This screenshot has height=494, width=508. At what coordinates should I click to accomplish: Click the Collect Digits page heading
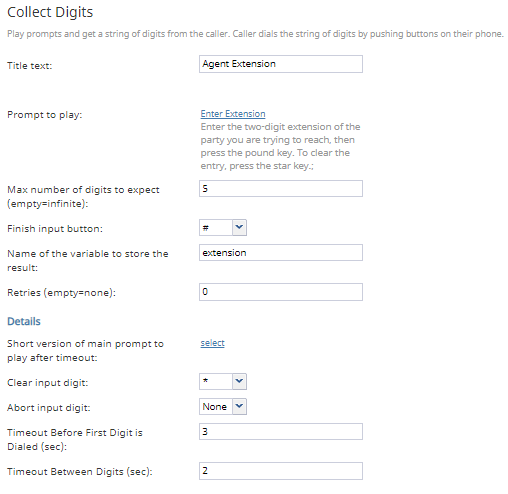click(50, 12)
